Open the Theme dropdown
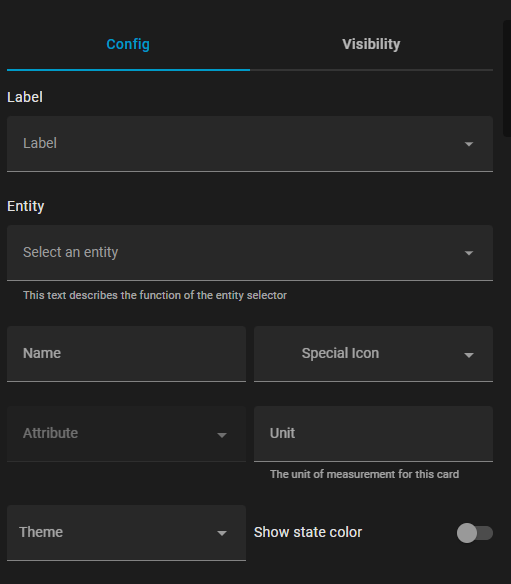511x584 pixels. tap(126, 533)
